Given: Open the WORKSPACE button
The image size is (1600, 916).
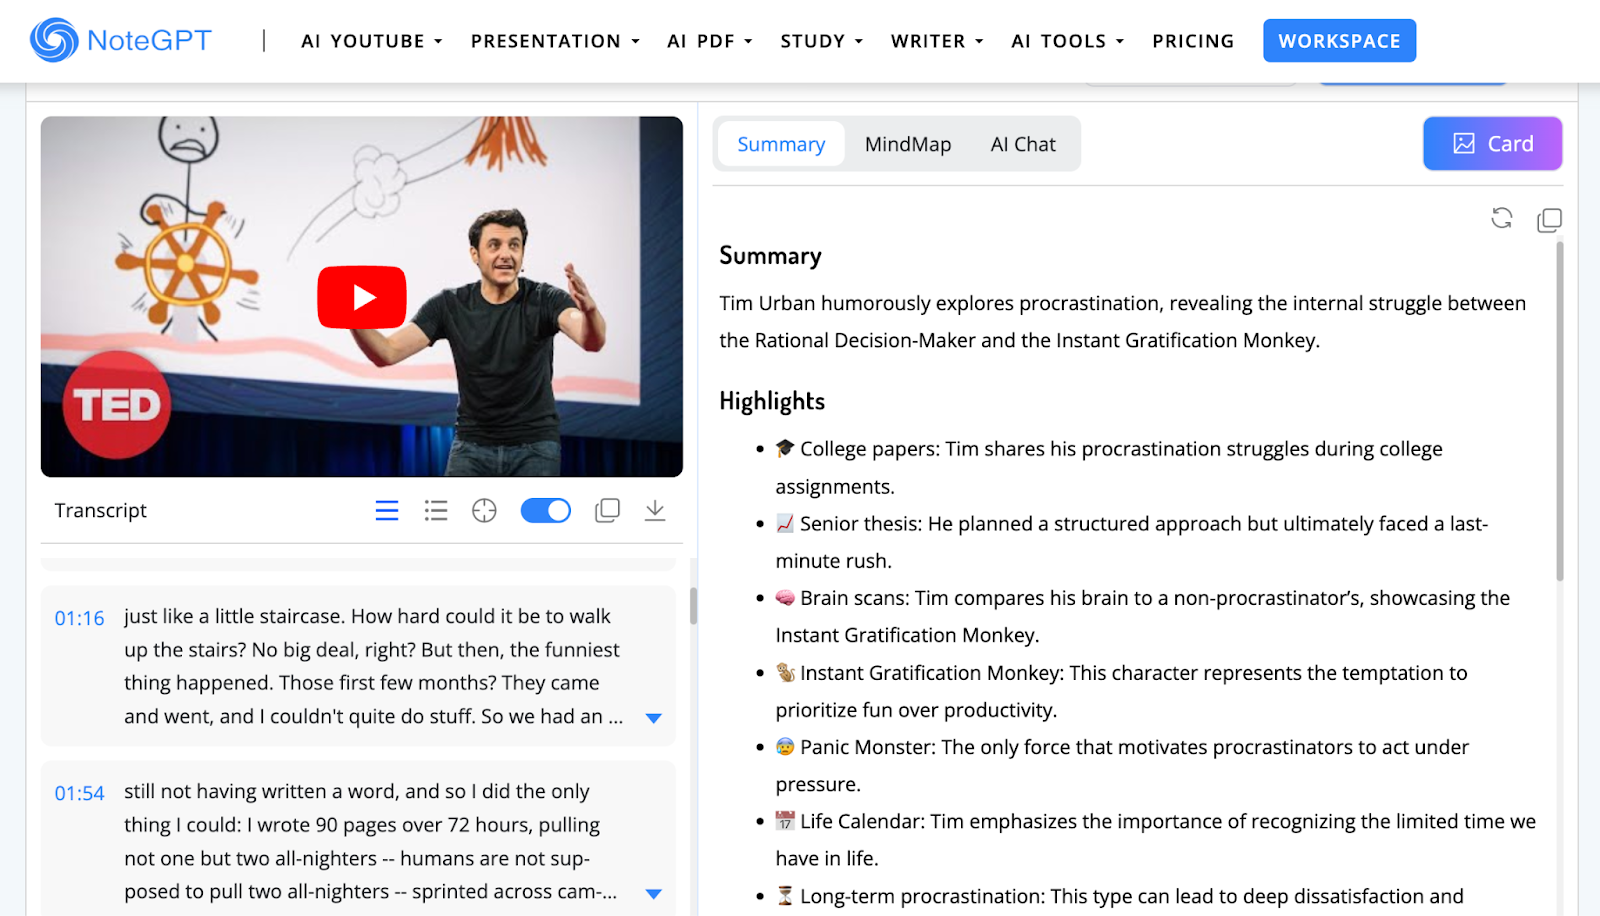Looking at the screenshot, I should click(1339, 41).
